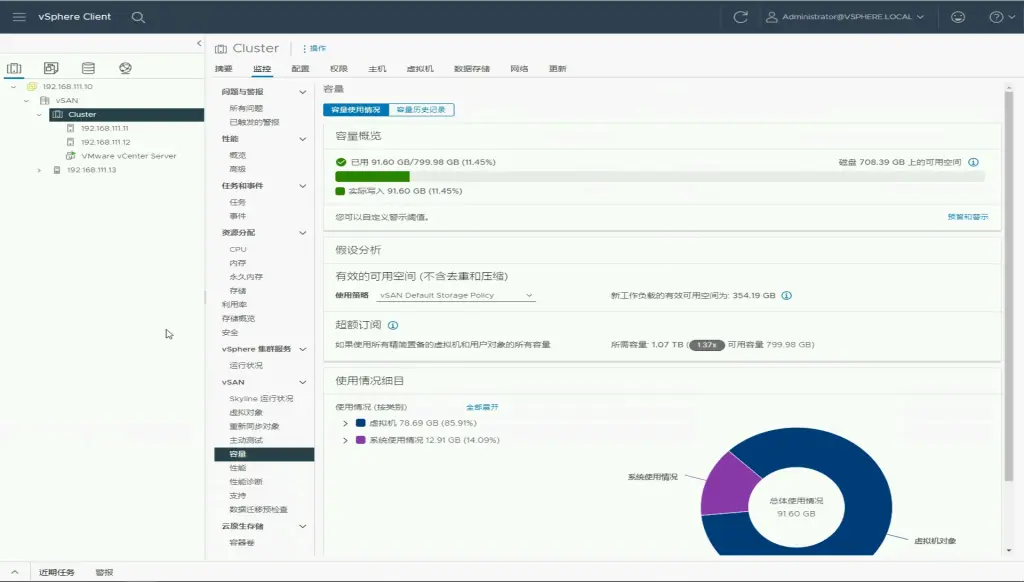Click the 全部展开 link

[482, 407]
